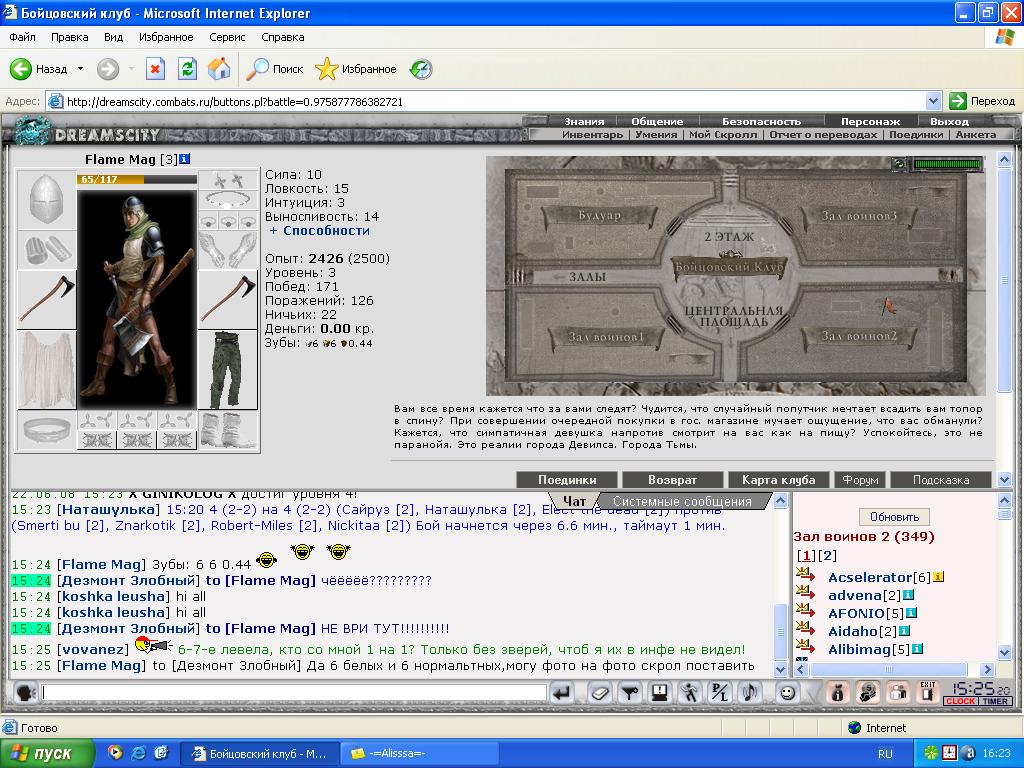The height and width of the screenshot is (768, 1024).
Task: Click the sound speaker icon in chat bar
Action: pyautogui.click(x=750, y=692)
